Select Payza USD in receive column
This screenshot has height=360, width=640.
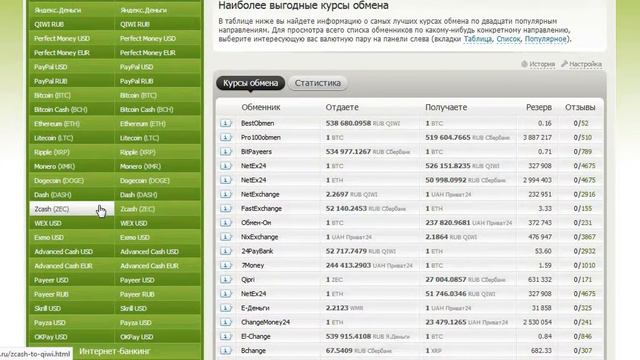coord(158,323)
